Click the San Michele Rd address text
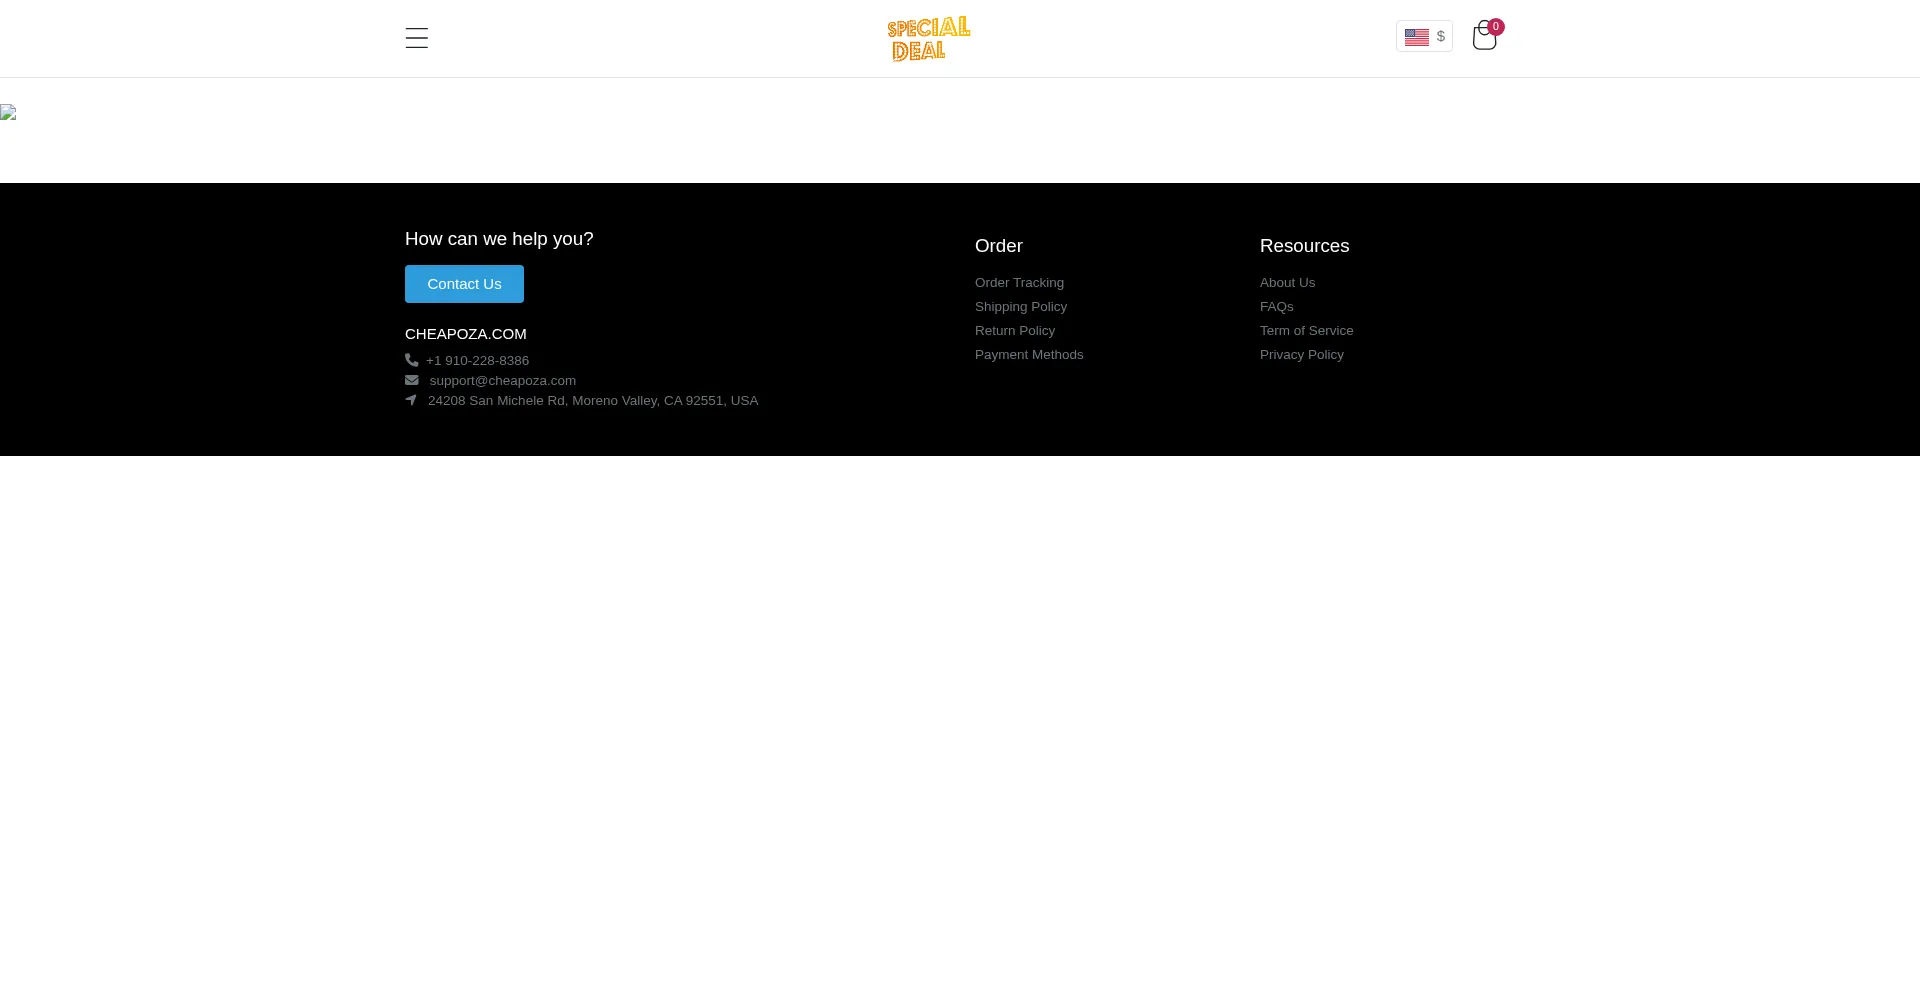 (x=592, y=401)
